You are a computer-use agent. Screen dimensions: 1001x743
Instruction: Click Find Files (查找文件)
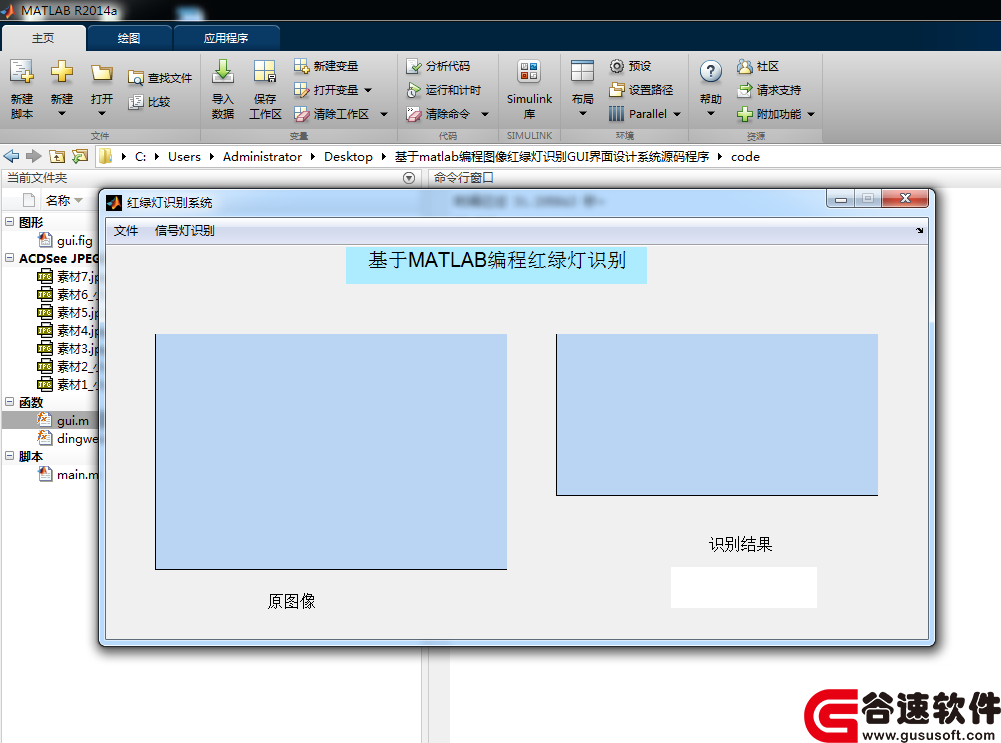(x=160, y=78)
